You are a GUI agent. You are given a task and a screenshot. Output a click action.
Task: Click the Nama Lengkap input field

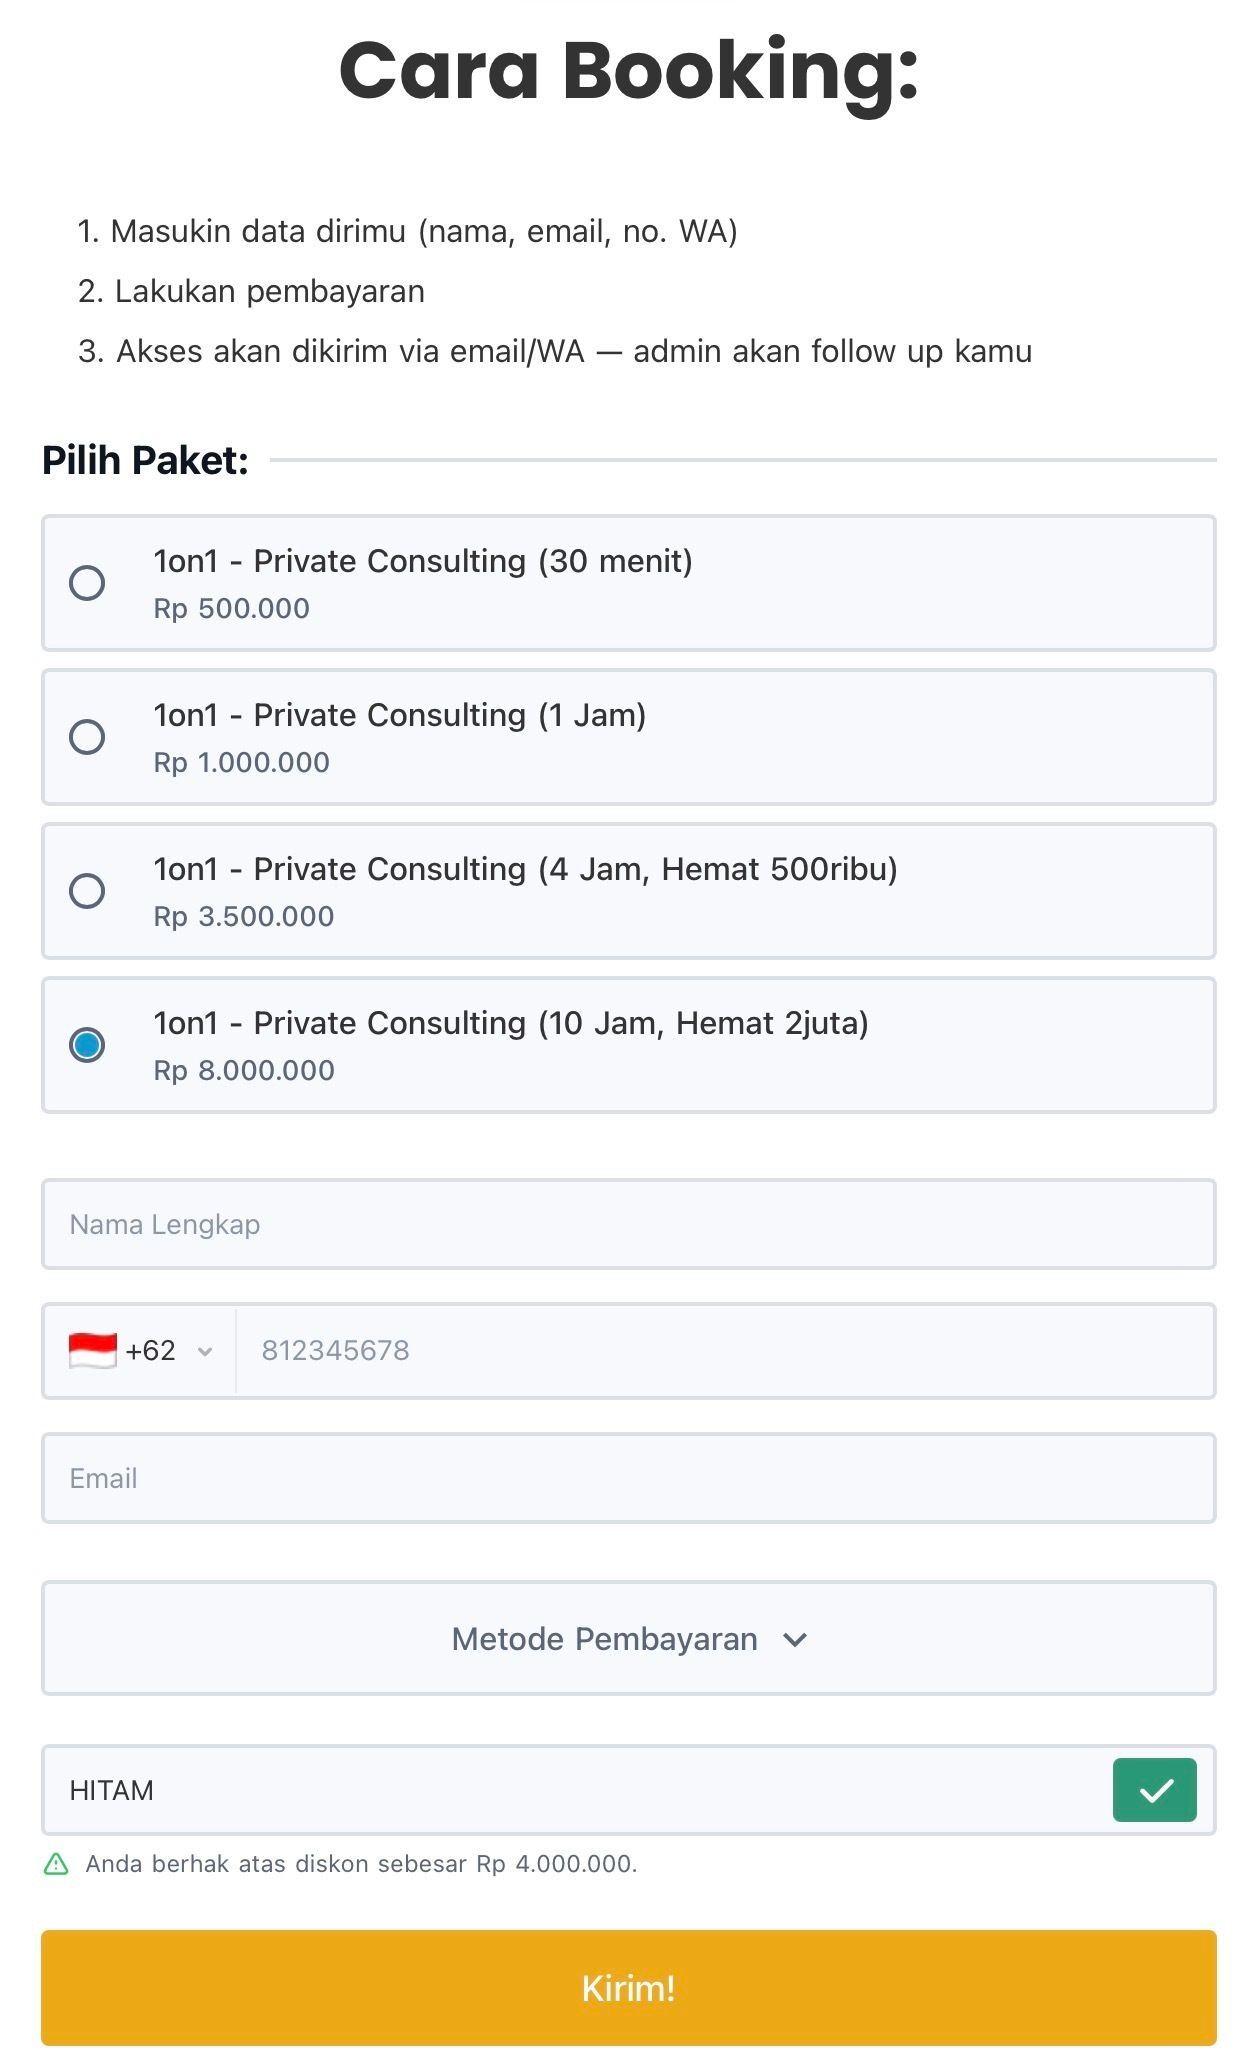[628, 1225]
